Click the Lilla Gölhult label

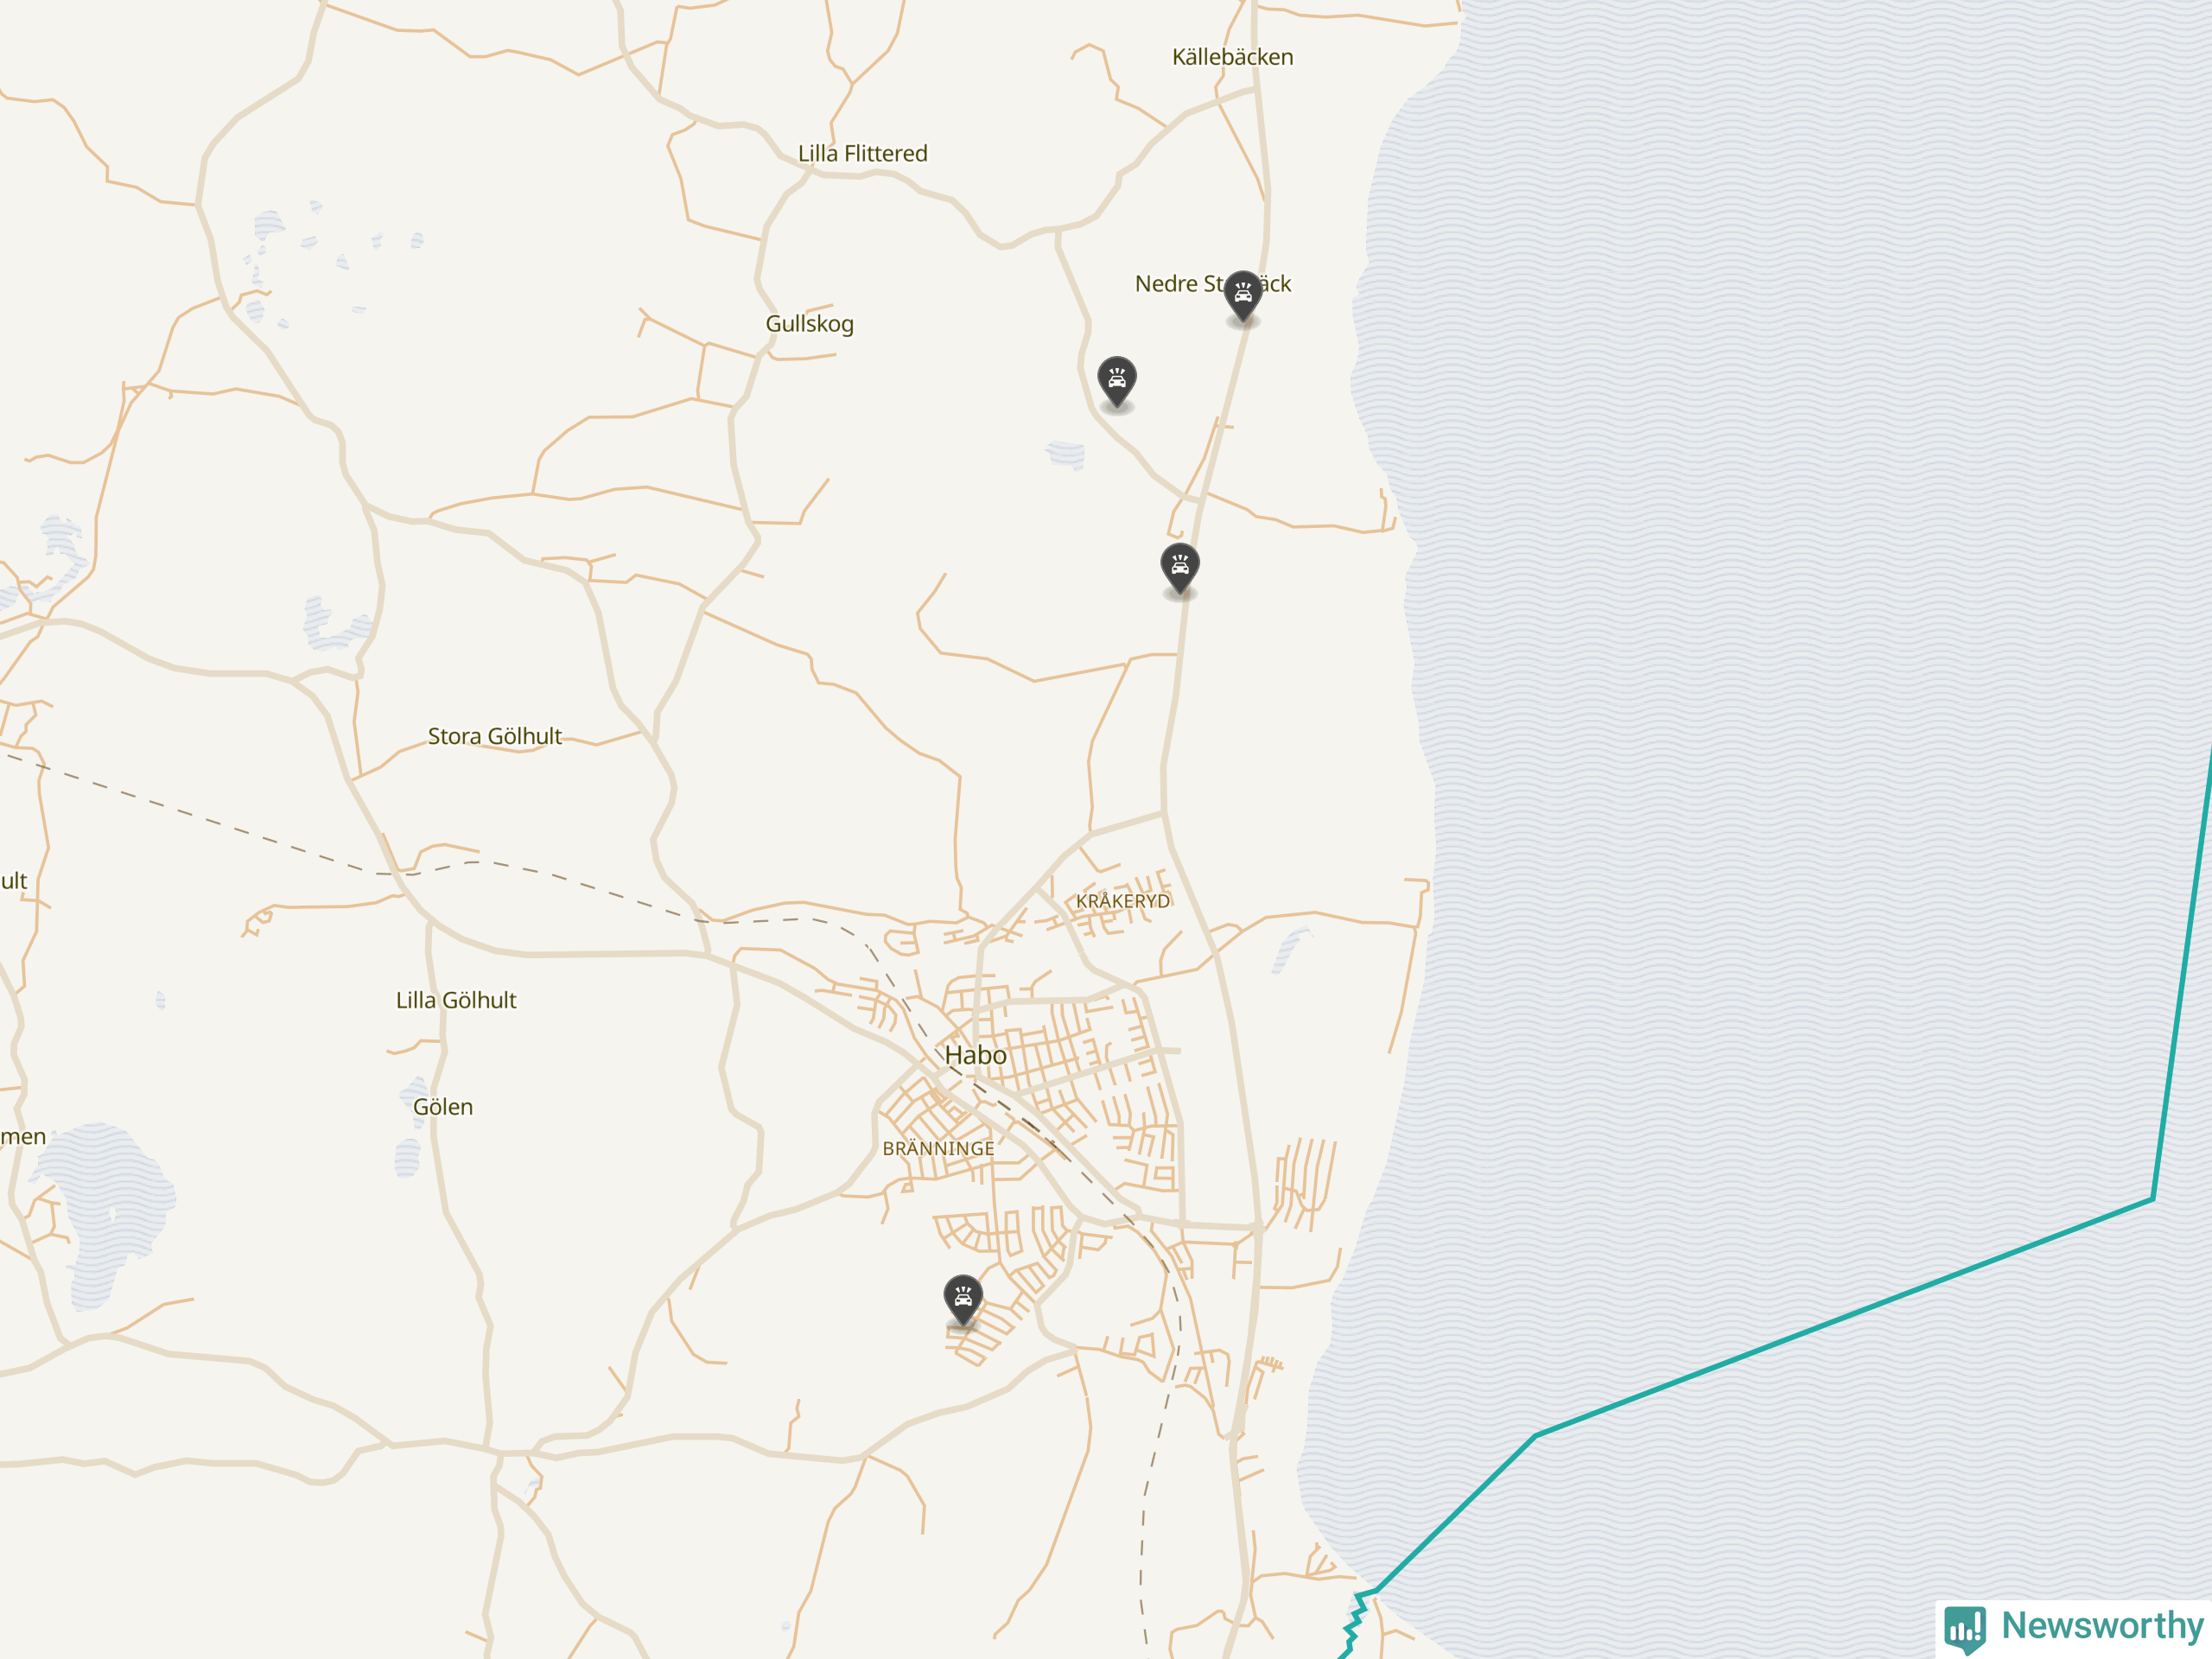456,1000
